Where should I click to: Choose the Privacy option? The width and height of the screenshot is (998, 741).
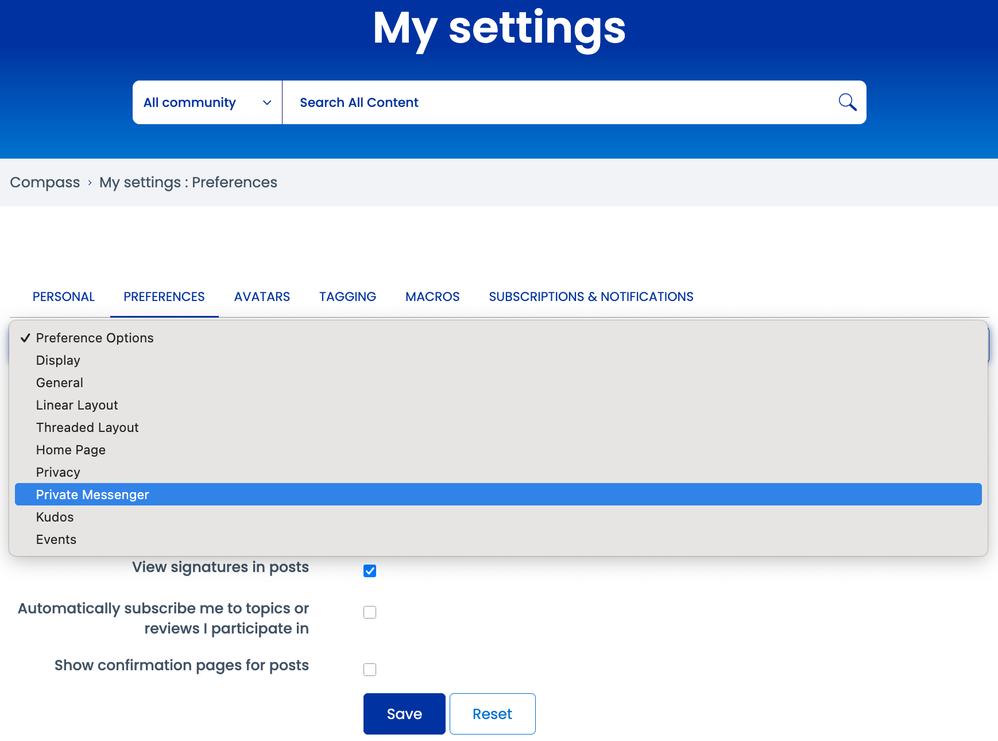58,472
